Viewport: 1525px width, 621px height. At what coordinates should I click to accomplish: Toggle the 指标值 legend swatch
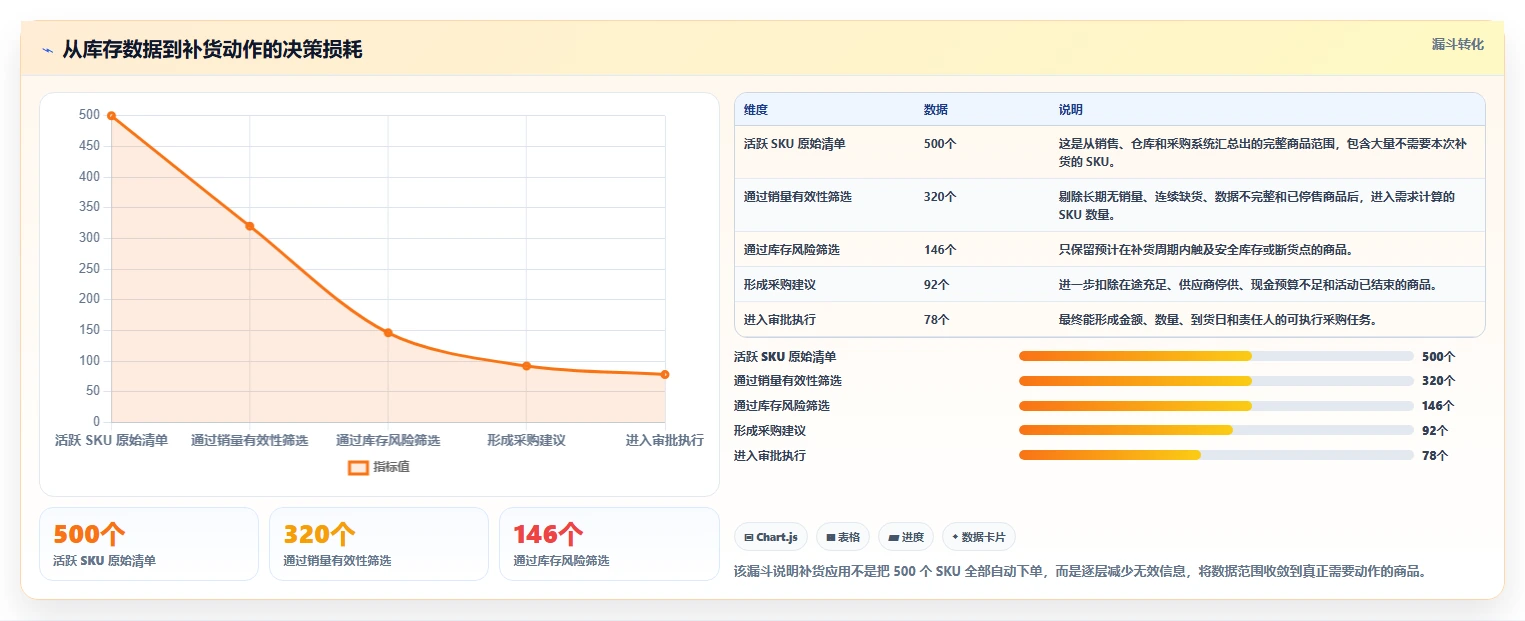click(x=358, y=467)
